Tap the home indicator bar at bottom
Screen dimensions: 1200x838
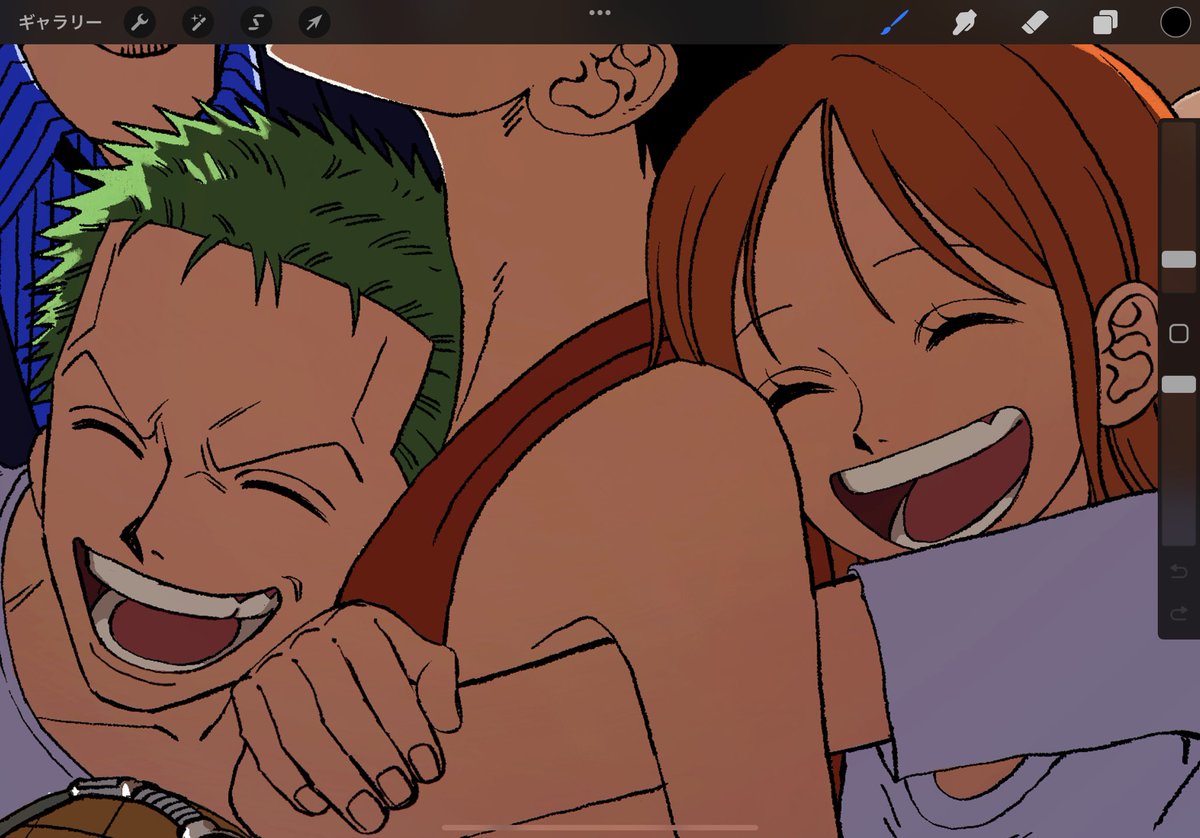600,827
